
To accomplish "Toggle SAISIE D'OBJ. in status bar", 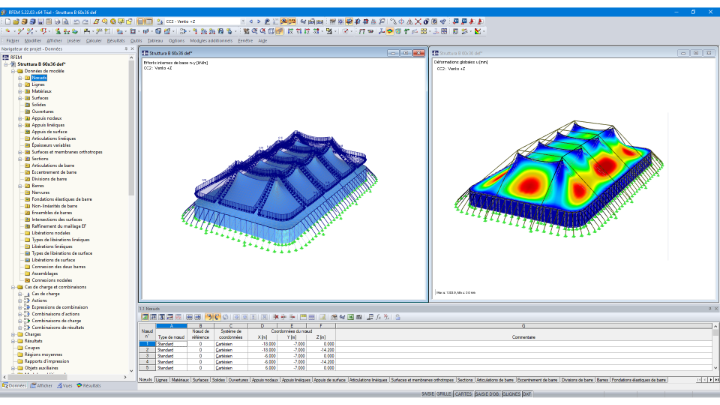I will click(487, 394).
